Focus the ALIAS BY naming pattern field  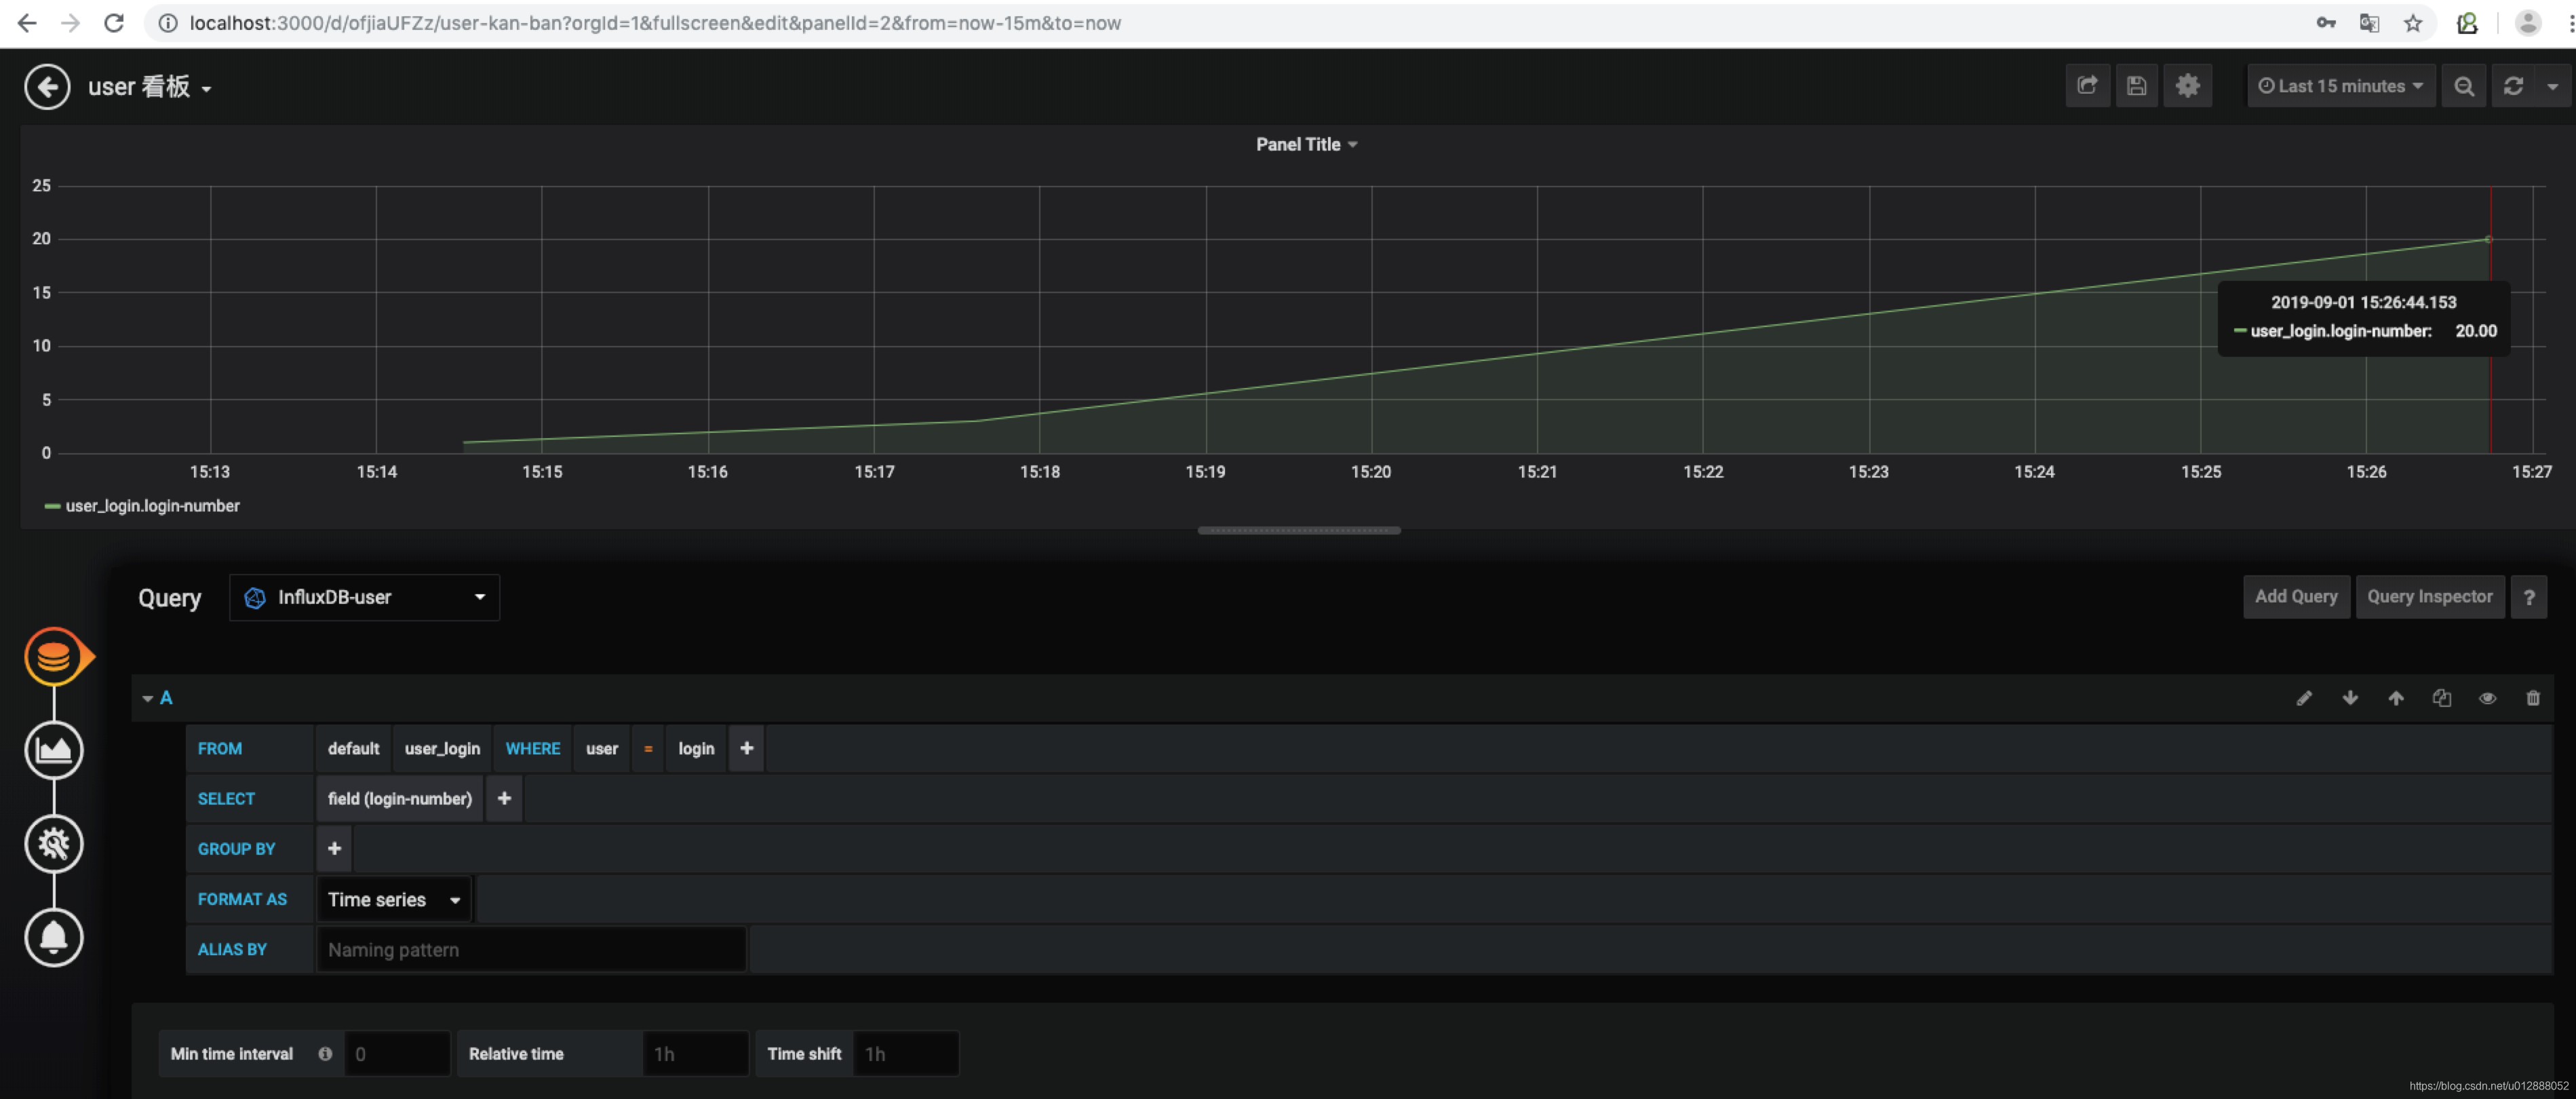point(531,949)
